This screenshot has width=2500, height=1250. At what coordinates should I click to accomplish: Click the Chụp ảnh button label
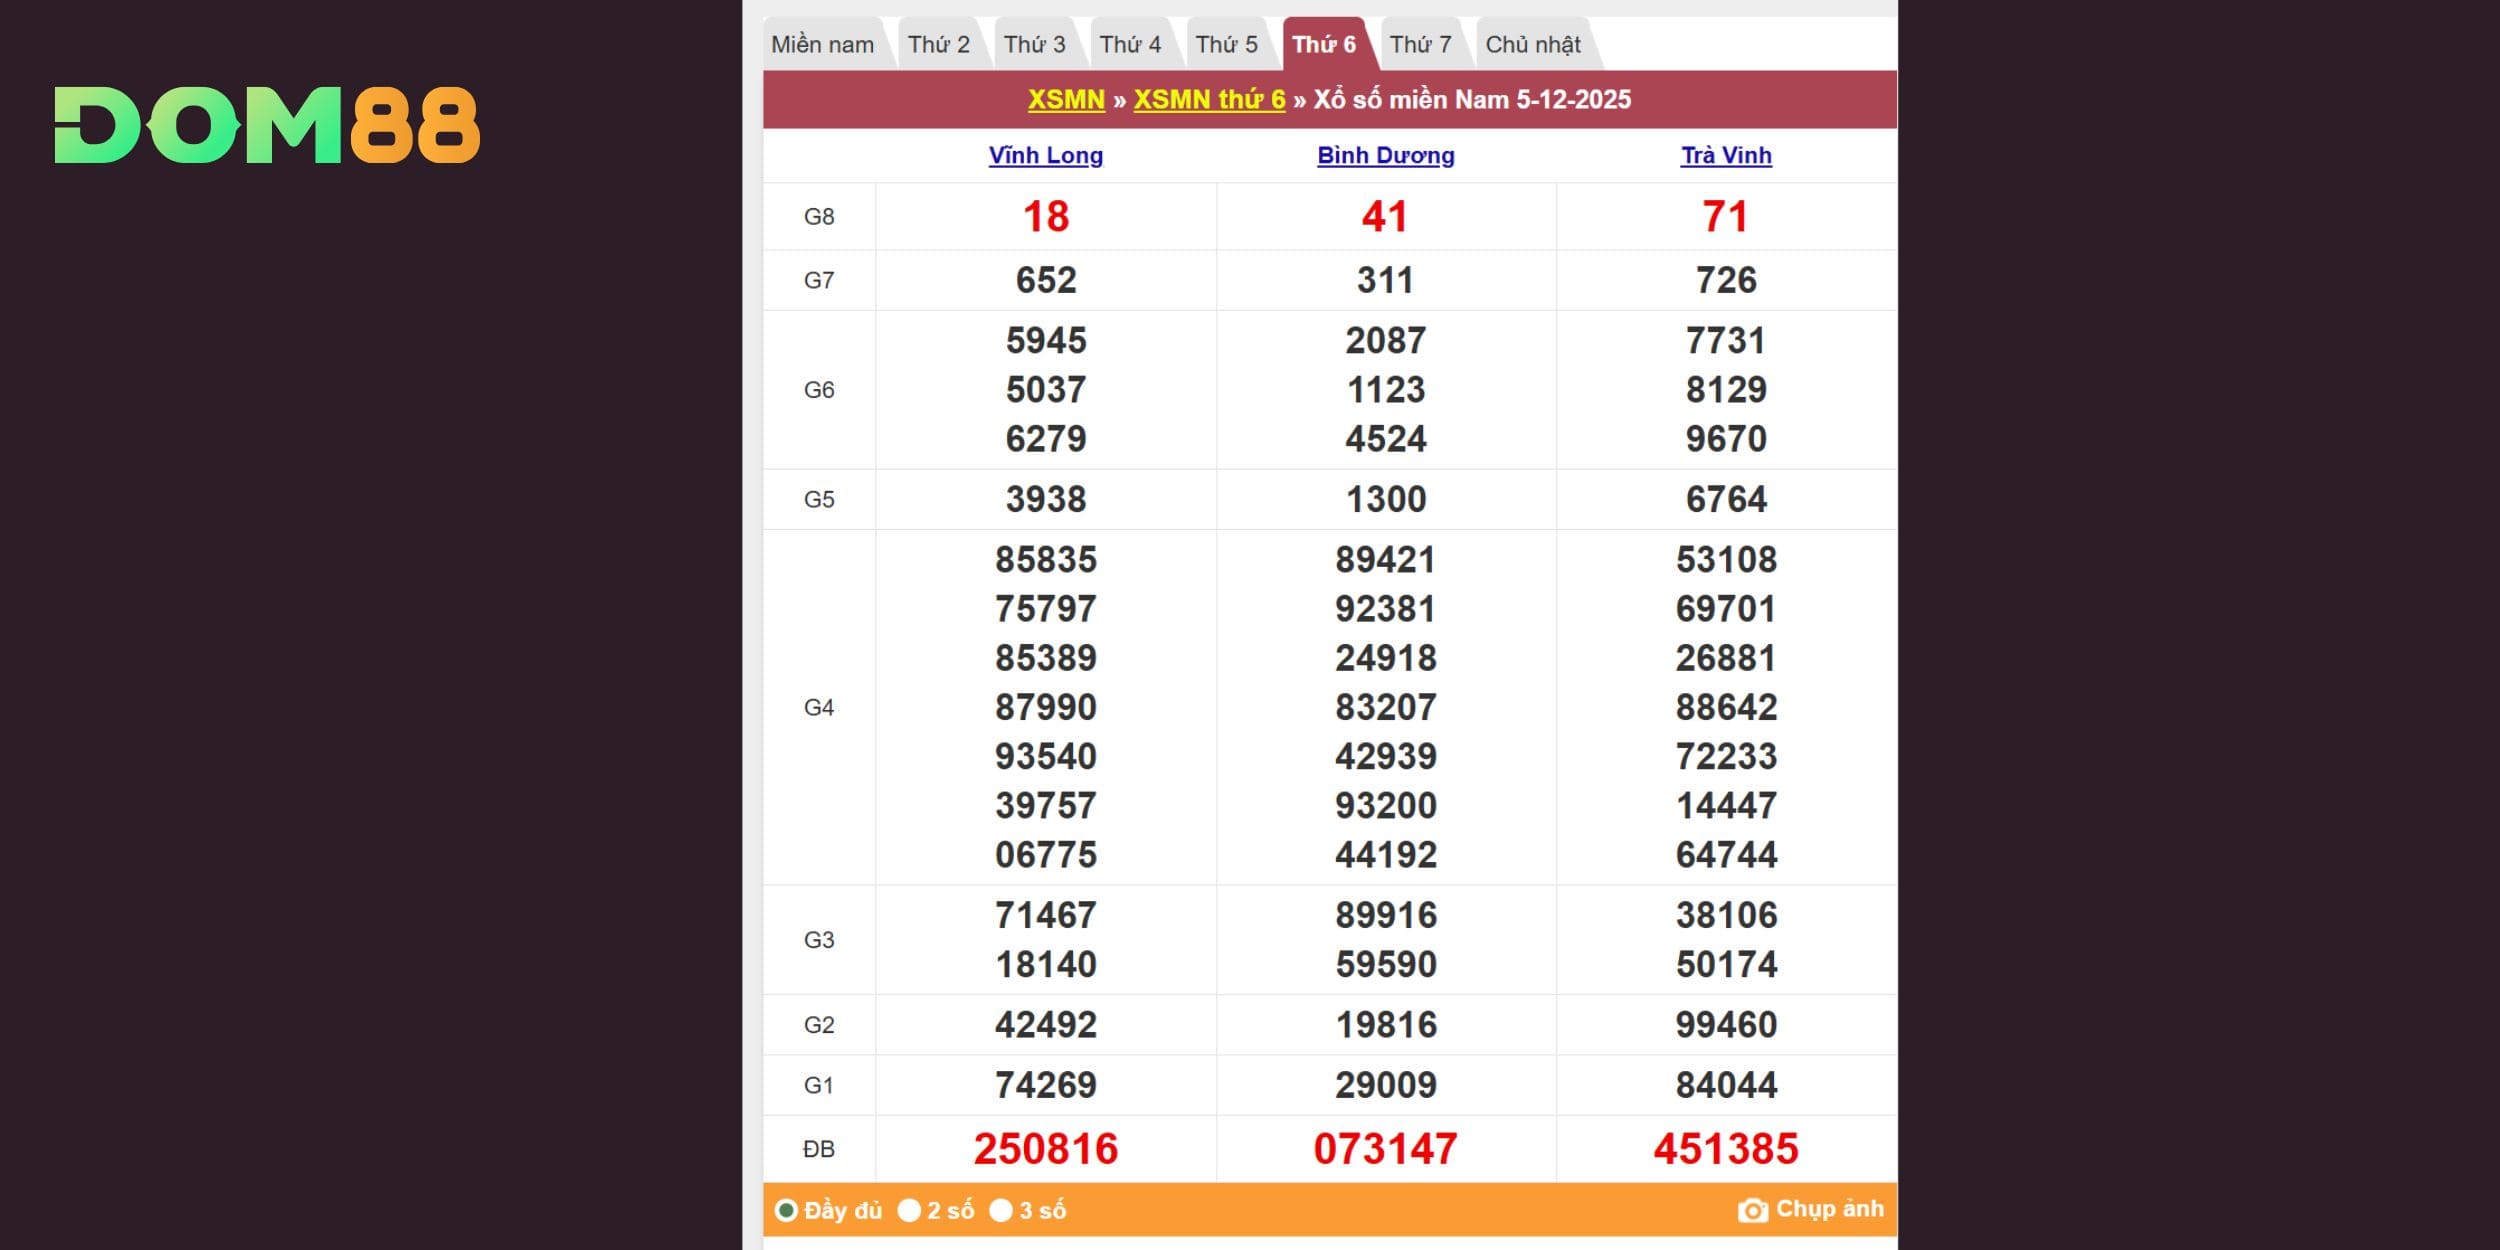tap(1829, 1209)
